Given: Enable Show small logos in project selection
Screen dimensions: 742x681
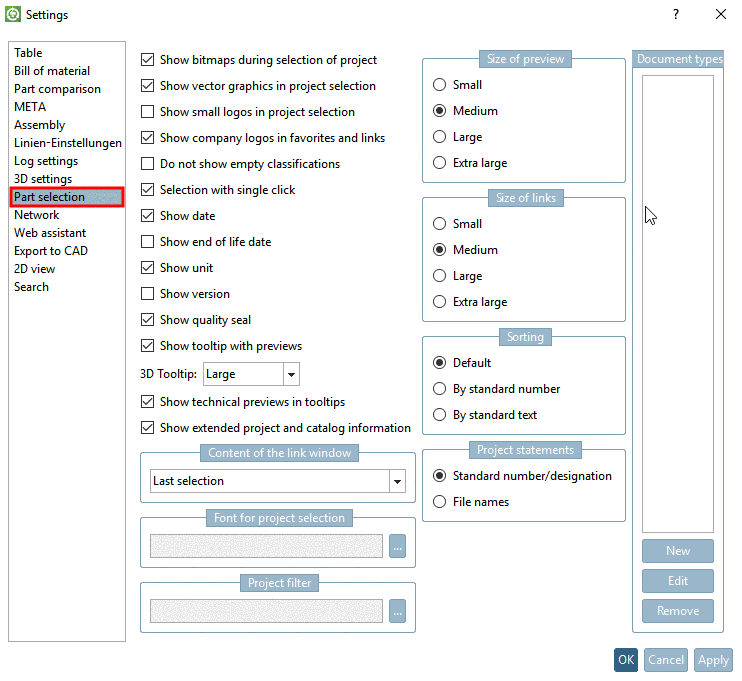Looking at the screenshot, I should [x=148, y=112].
